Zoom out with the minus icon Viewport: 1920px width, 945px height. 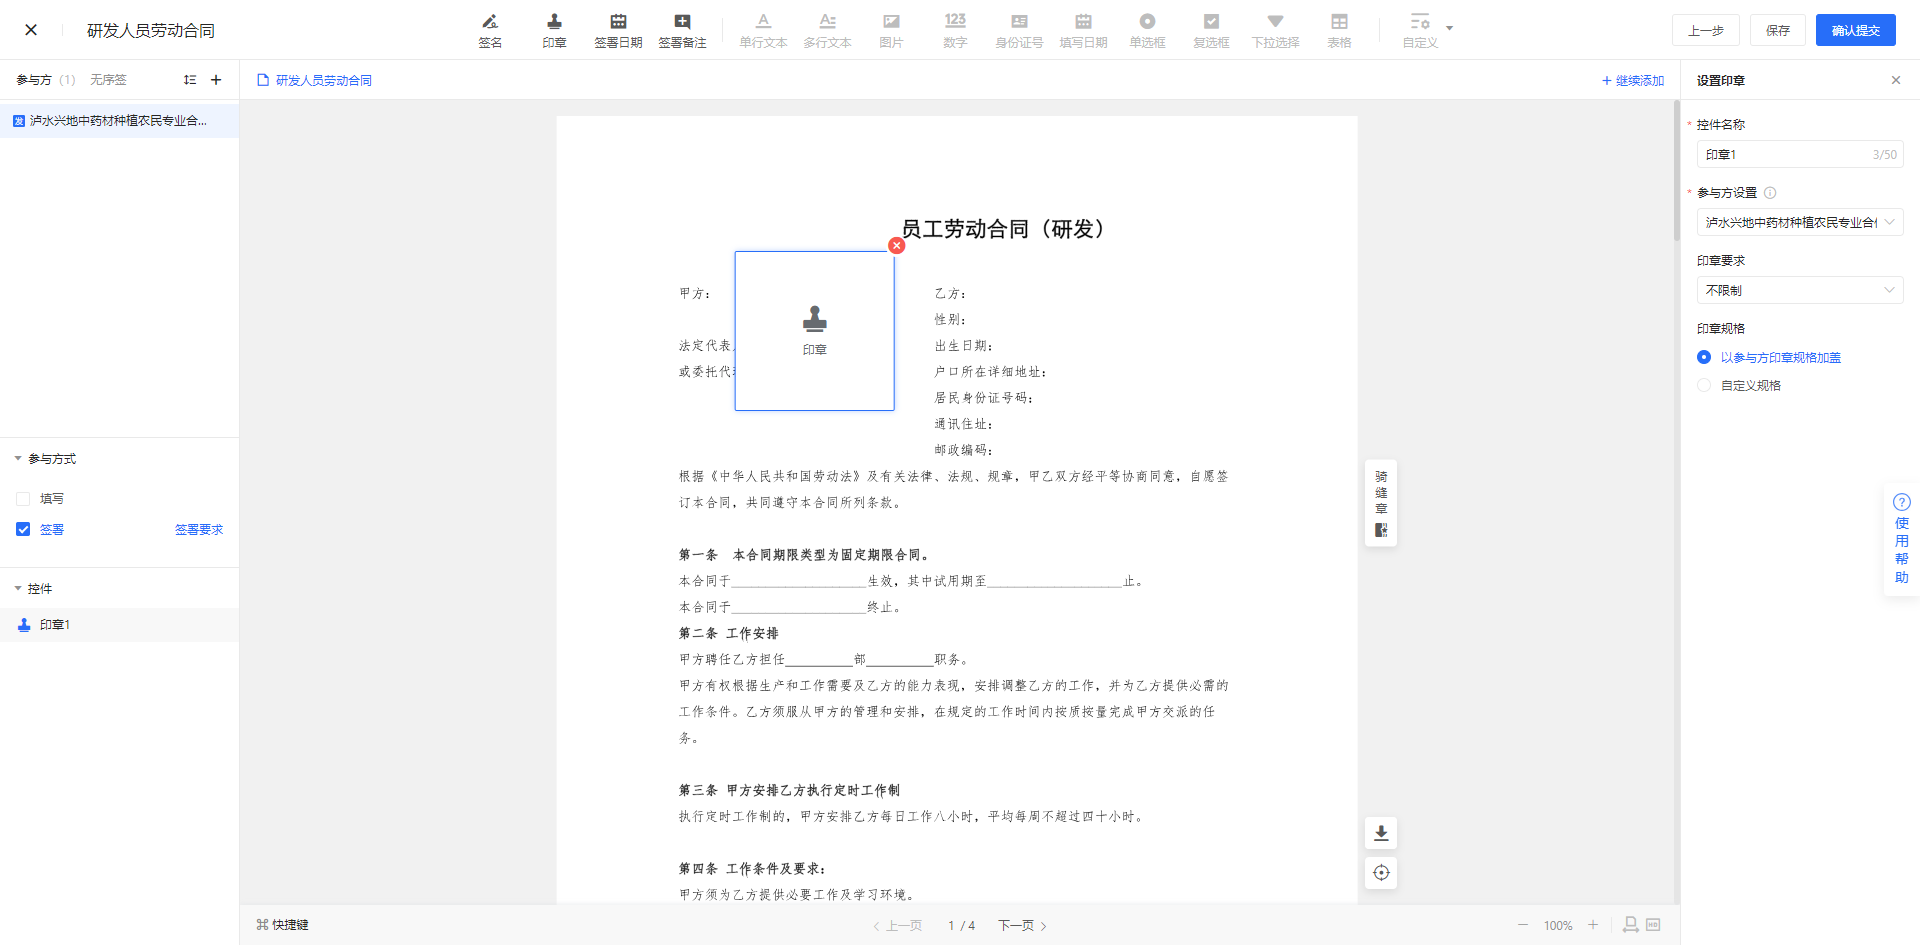pos(1523,925)
